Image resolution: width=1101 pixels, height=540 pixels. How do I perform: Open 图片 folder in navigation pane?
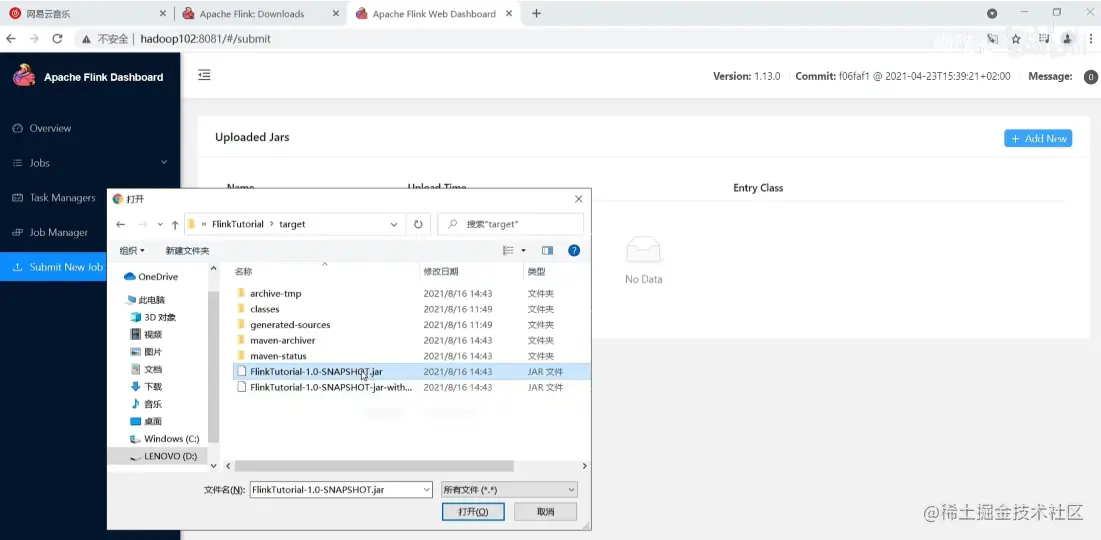coord(146,352)
